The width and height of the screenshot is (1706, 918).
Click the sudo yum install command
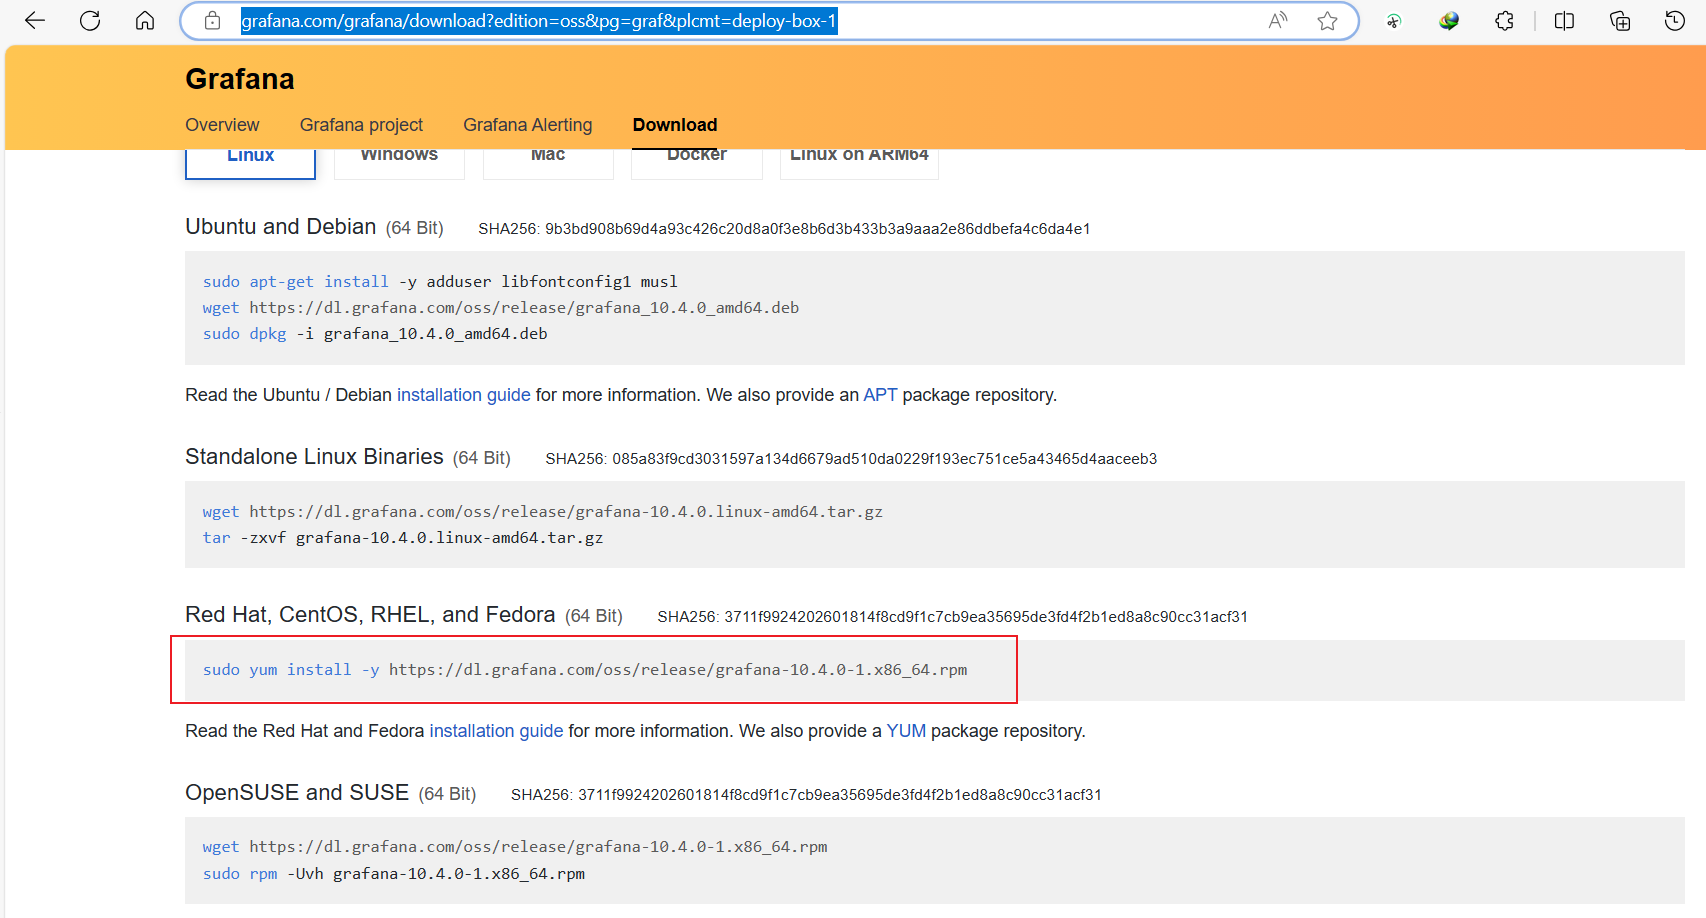point(585,670)
